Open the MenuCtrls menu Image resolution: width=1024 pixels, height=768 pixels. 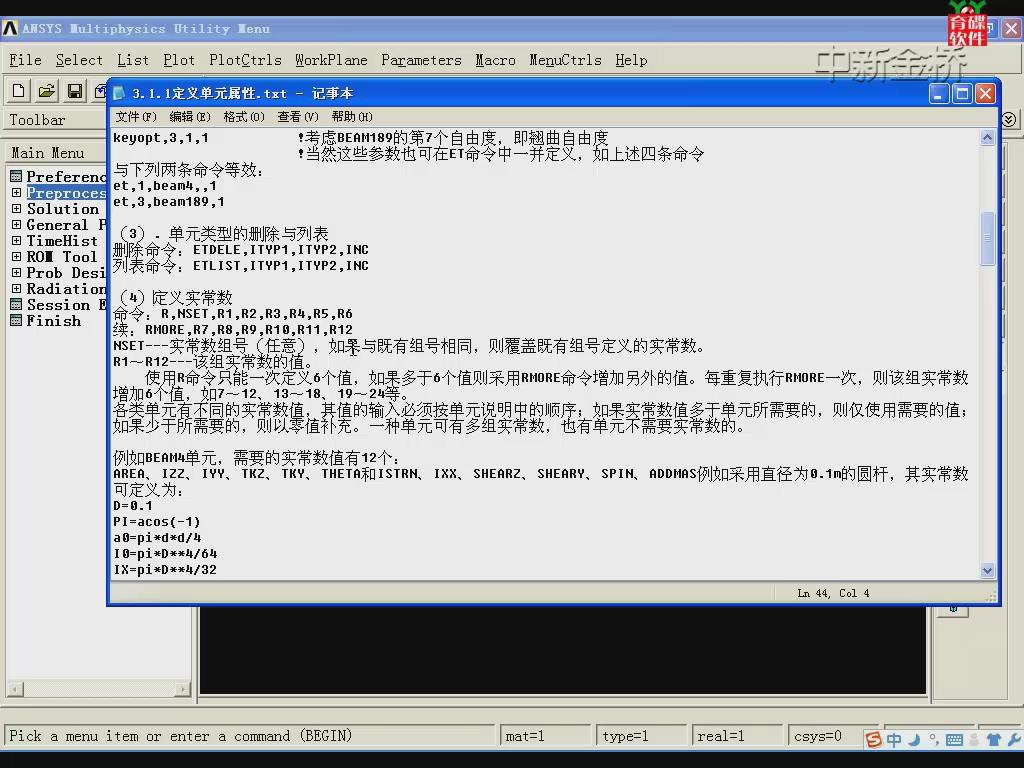(x=565, y=60)
